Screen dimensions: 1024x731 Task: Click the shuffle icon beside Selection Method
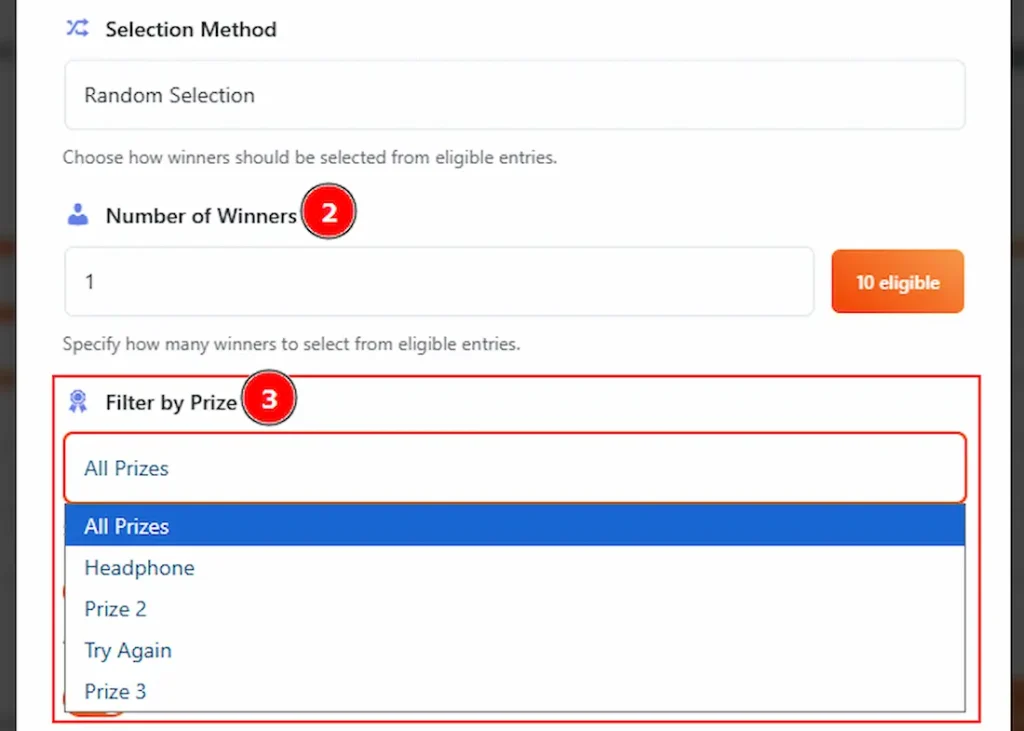coord(77,29)
